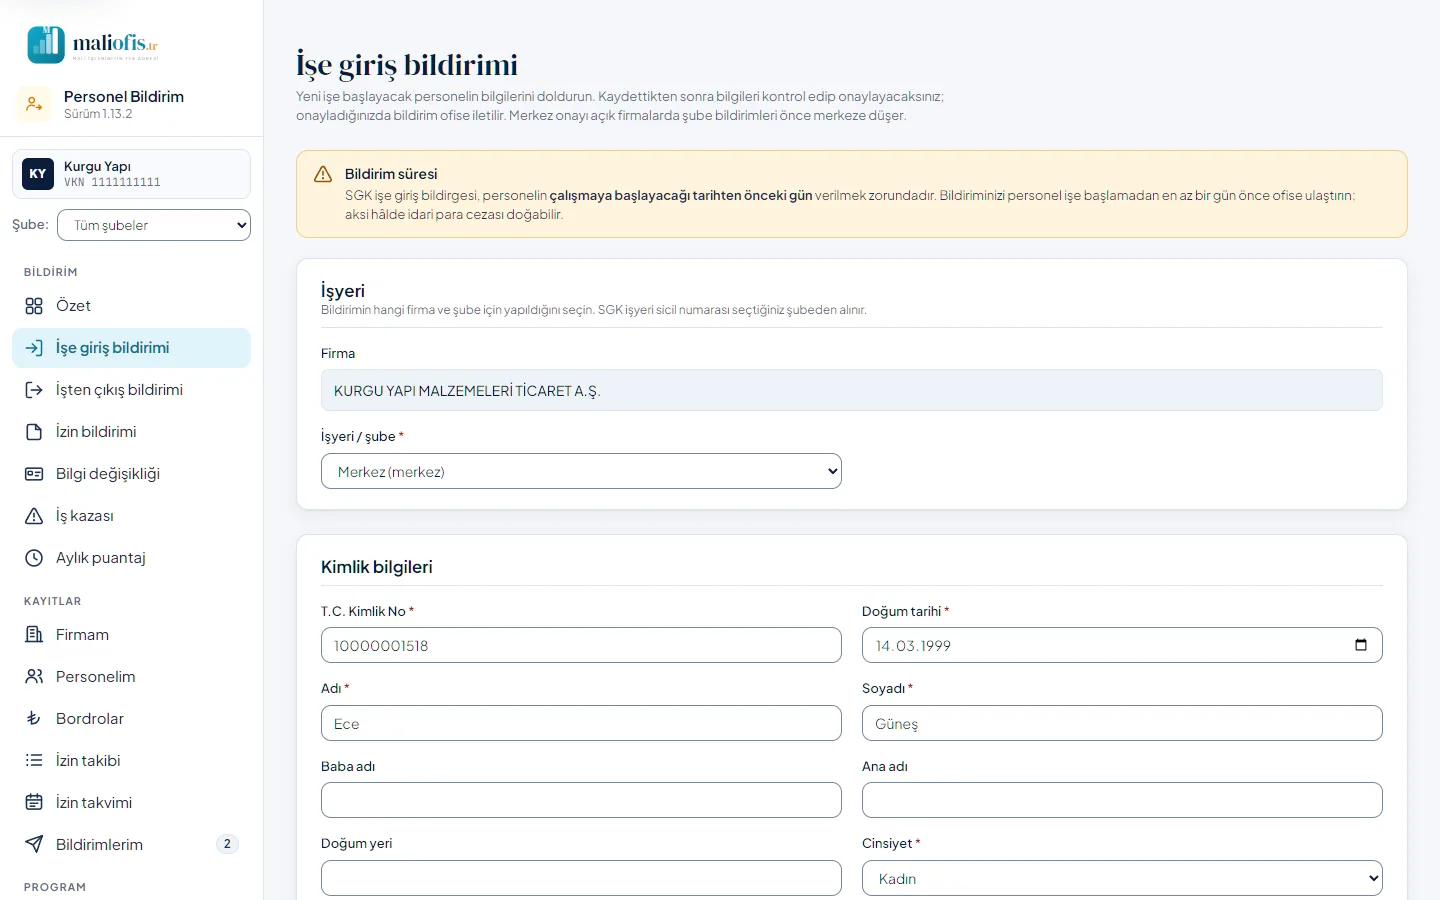
Task: Click the KY company avatar badge
Action: pos(38,174)
